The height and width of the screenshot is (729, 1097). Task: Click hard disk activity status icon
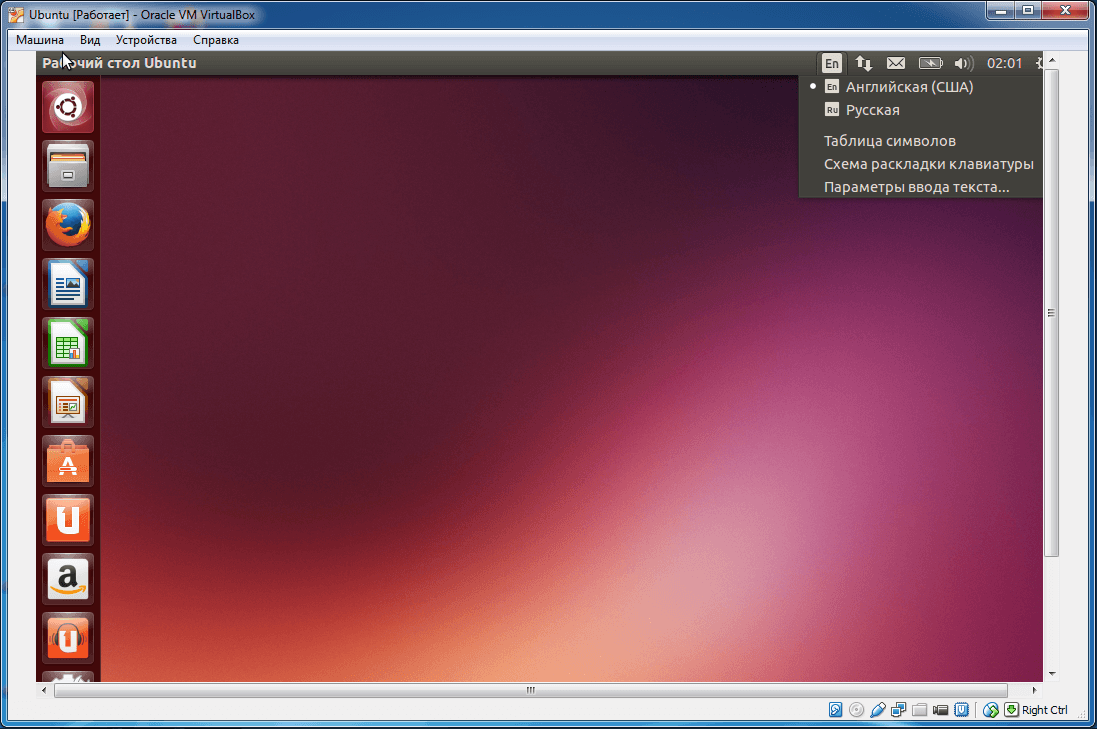[835, 709]
